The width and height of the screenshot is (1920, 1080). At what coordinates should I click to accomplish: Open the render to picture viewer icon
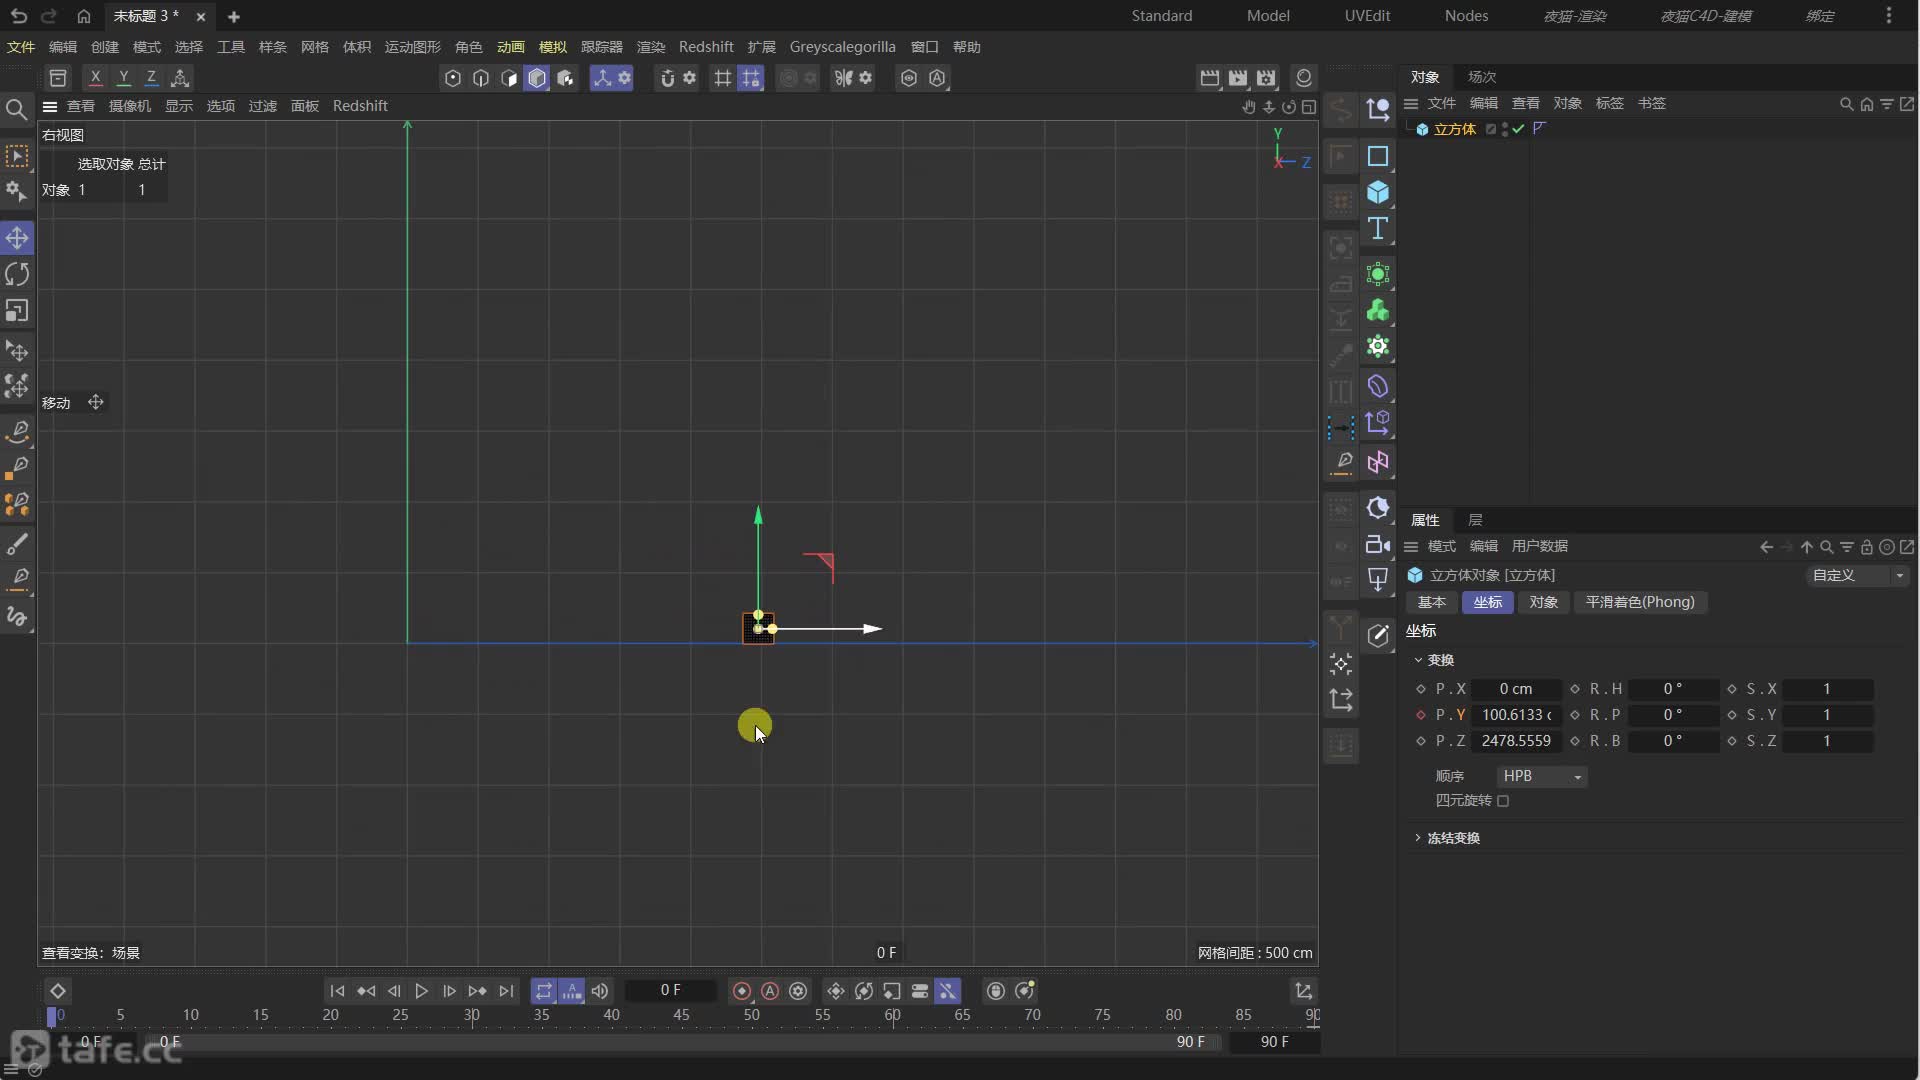pos(1238,78)
